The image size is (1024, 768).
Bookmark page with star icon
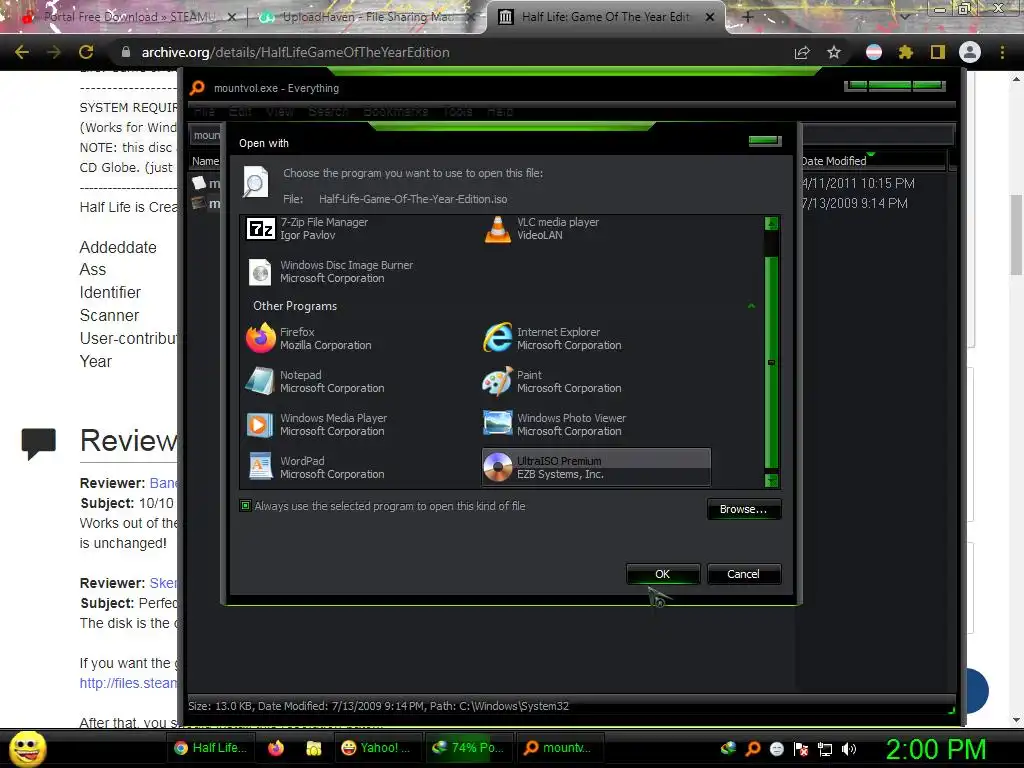tap(834, 52)
